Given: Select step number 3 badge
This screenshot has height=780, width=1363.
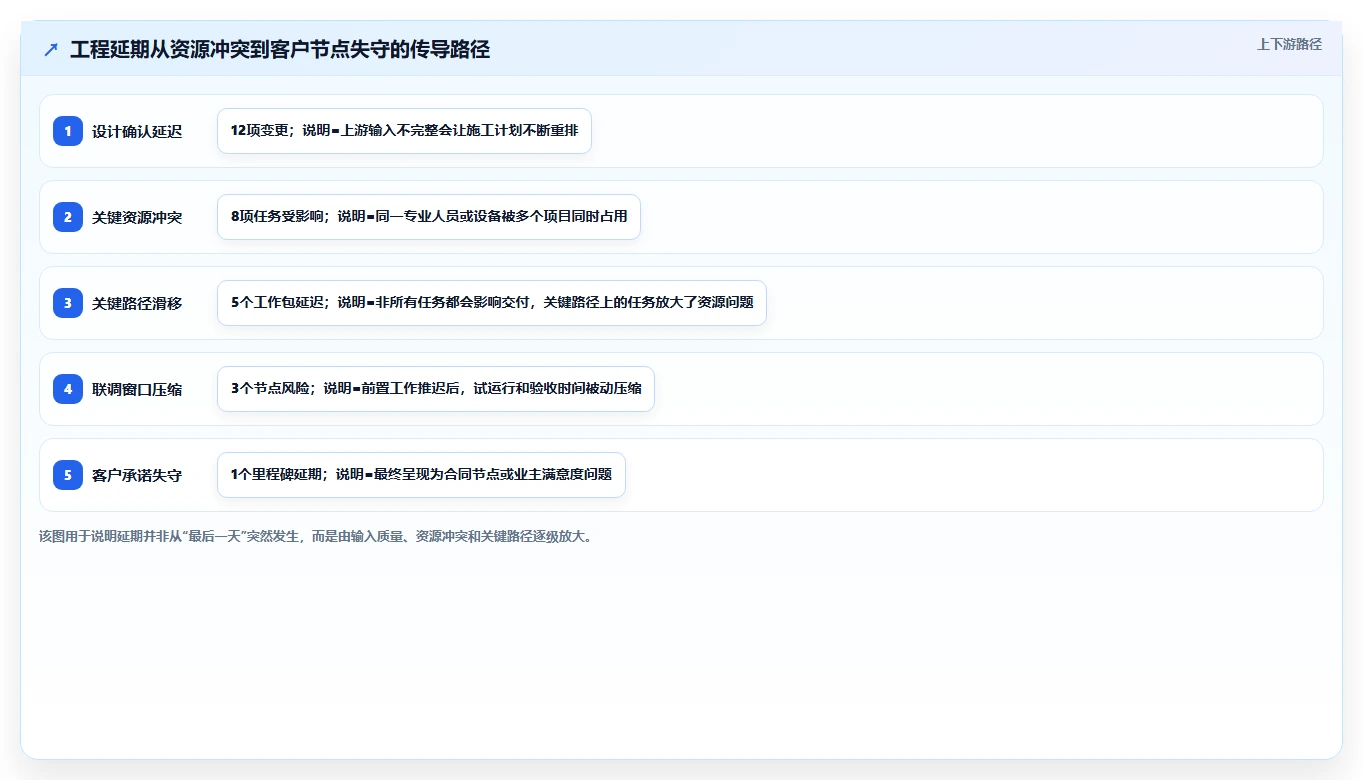Looking at the screenshot, I should (x=68, y=303).
